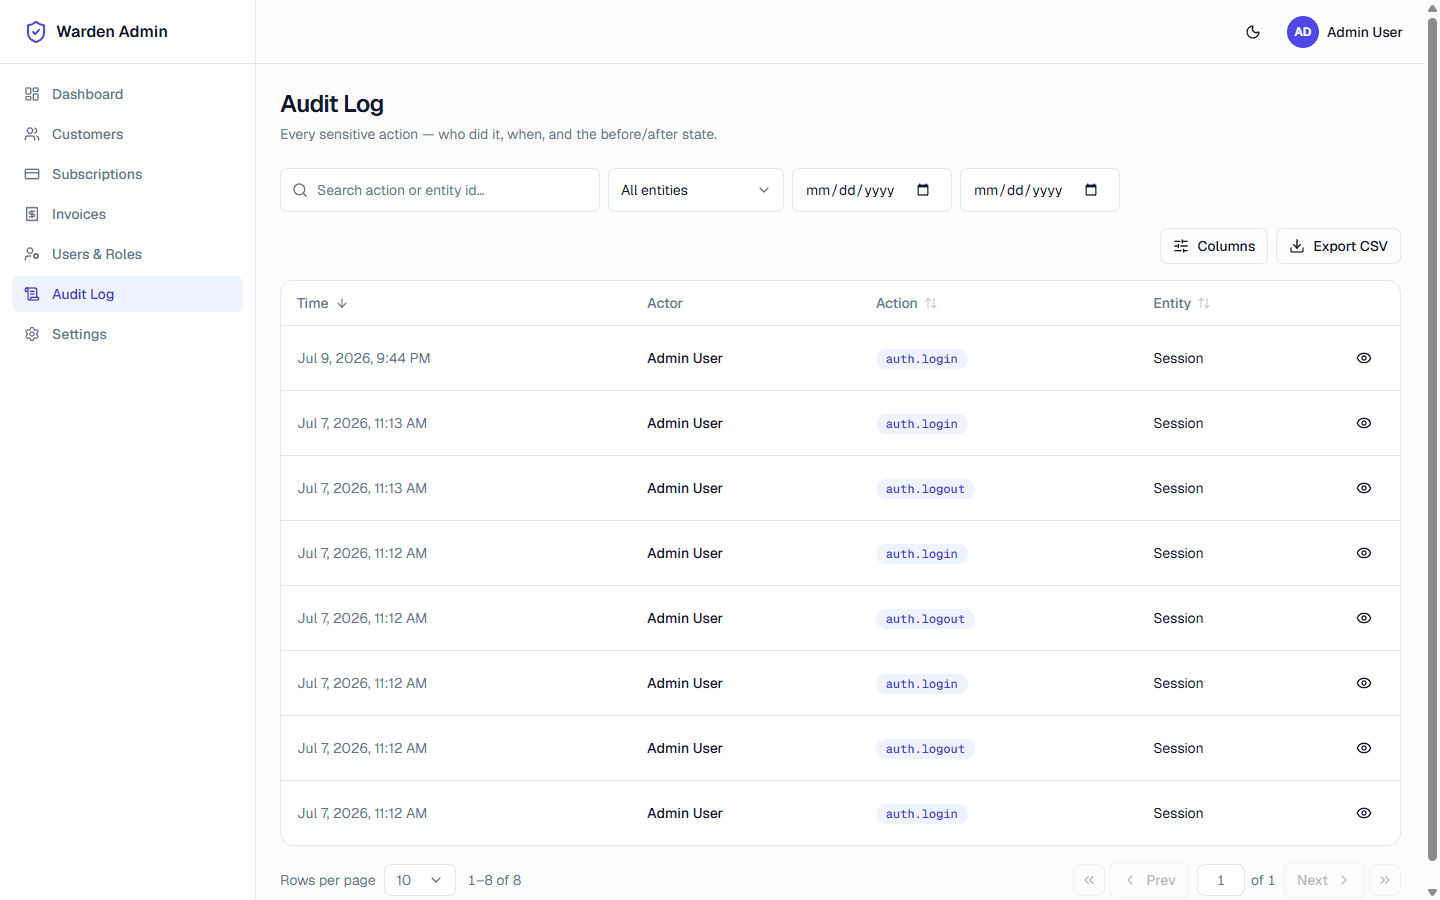Jump to the first page with the double-left chevron
This screenshot has width=1440, height=900.
1089,880
